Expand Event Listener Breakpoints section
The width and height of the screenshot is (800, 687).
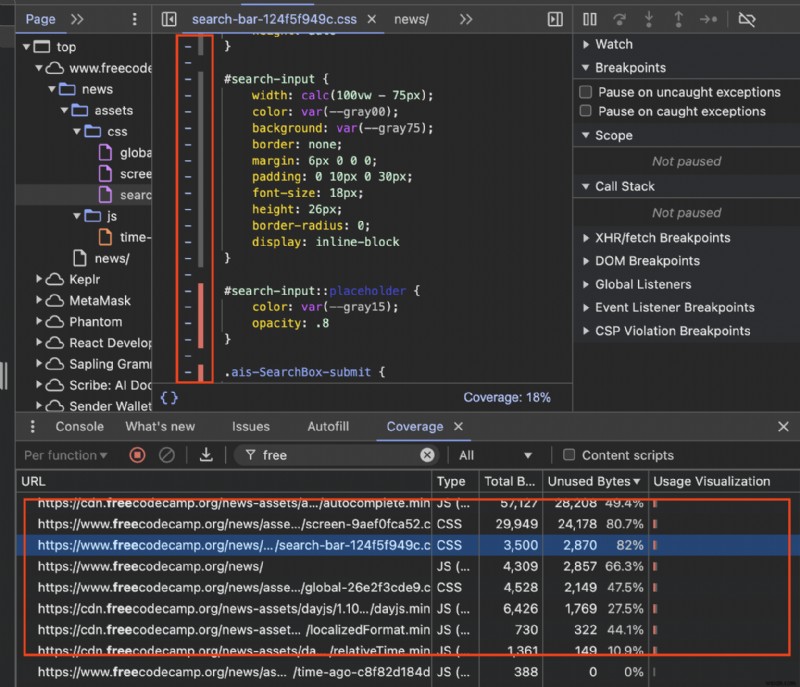(x=586, y=308)
